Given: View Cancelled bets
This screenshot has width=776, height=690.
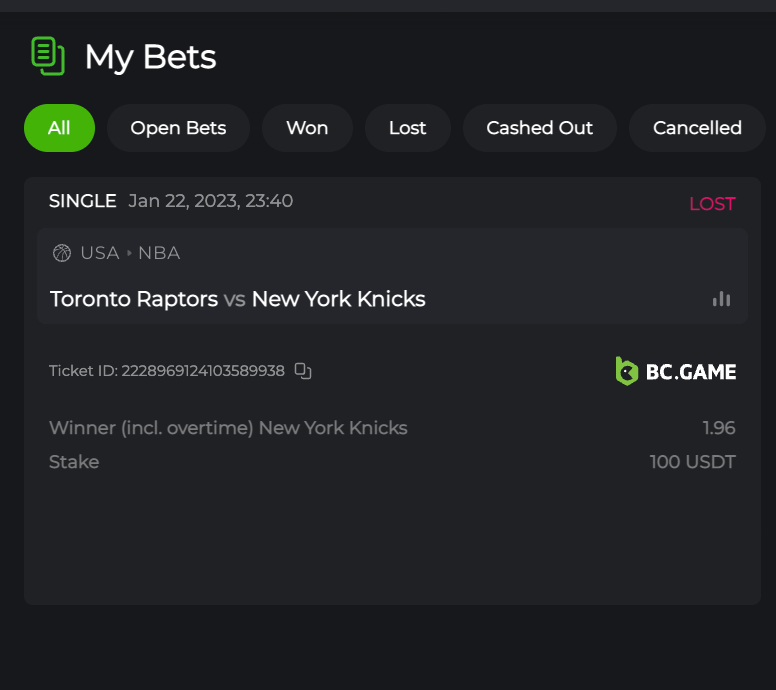Looking at the screenshot, I should point(697,128).
